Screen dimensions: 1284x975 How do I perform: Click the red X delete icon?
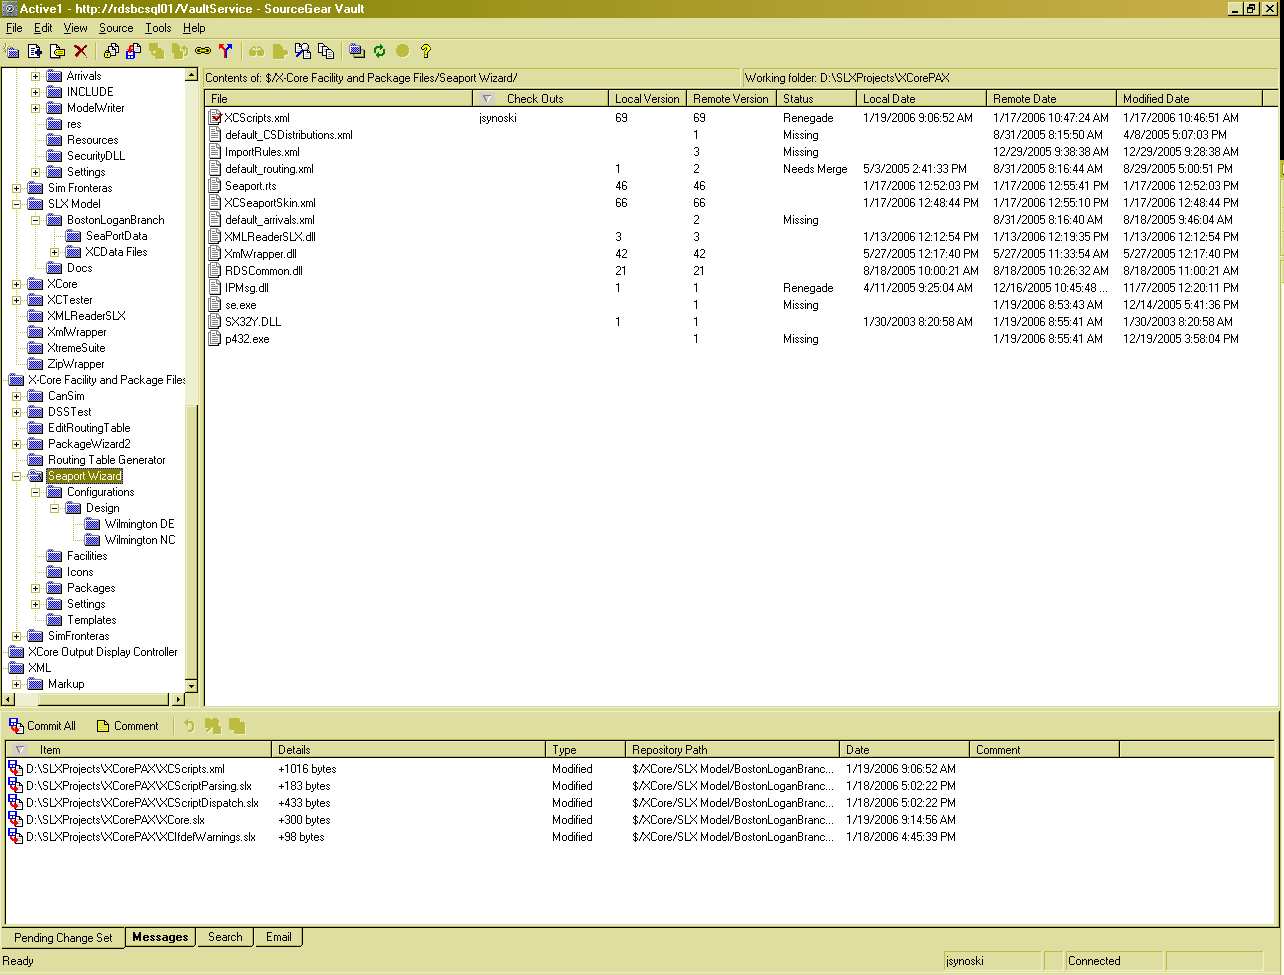81,51
